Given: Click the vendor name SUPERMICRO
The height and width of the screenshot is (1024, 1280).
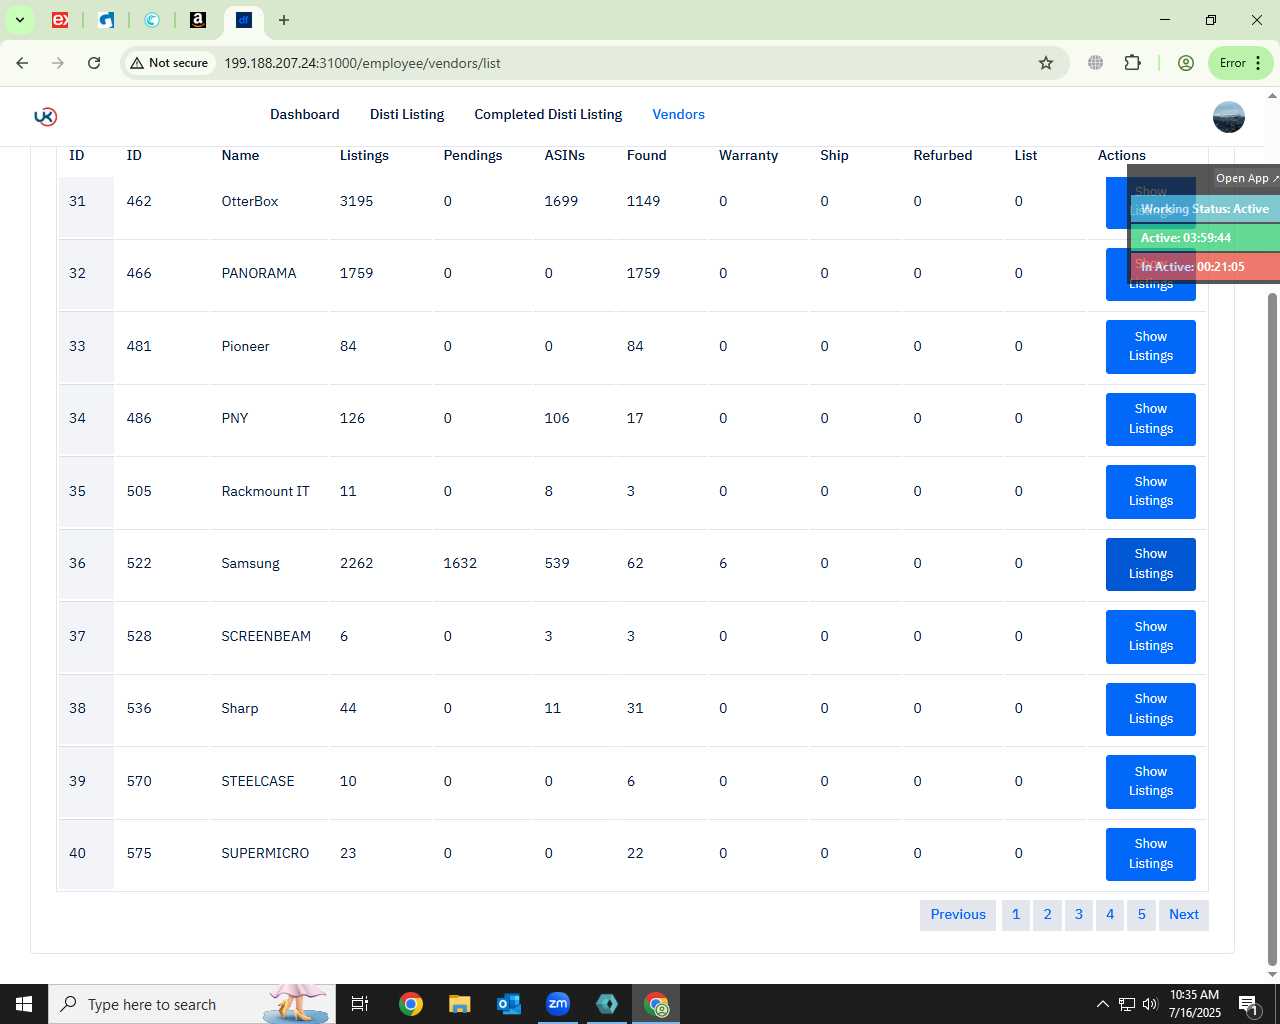Looking at the screenshot, I should (265, 853).
